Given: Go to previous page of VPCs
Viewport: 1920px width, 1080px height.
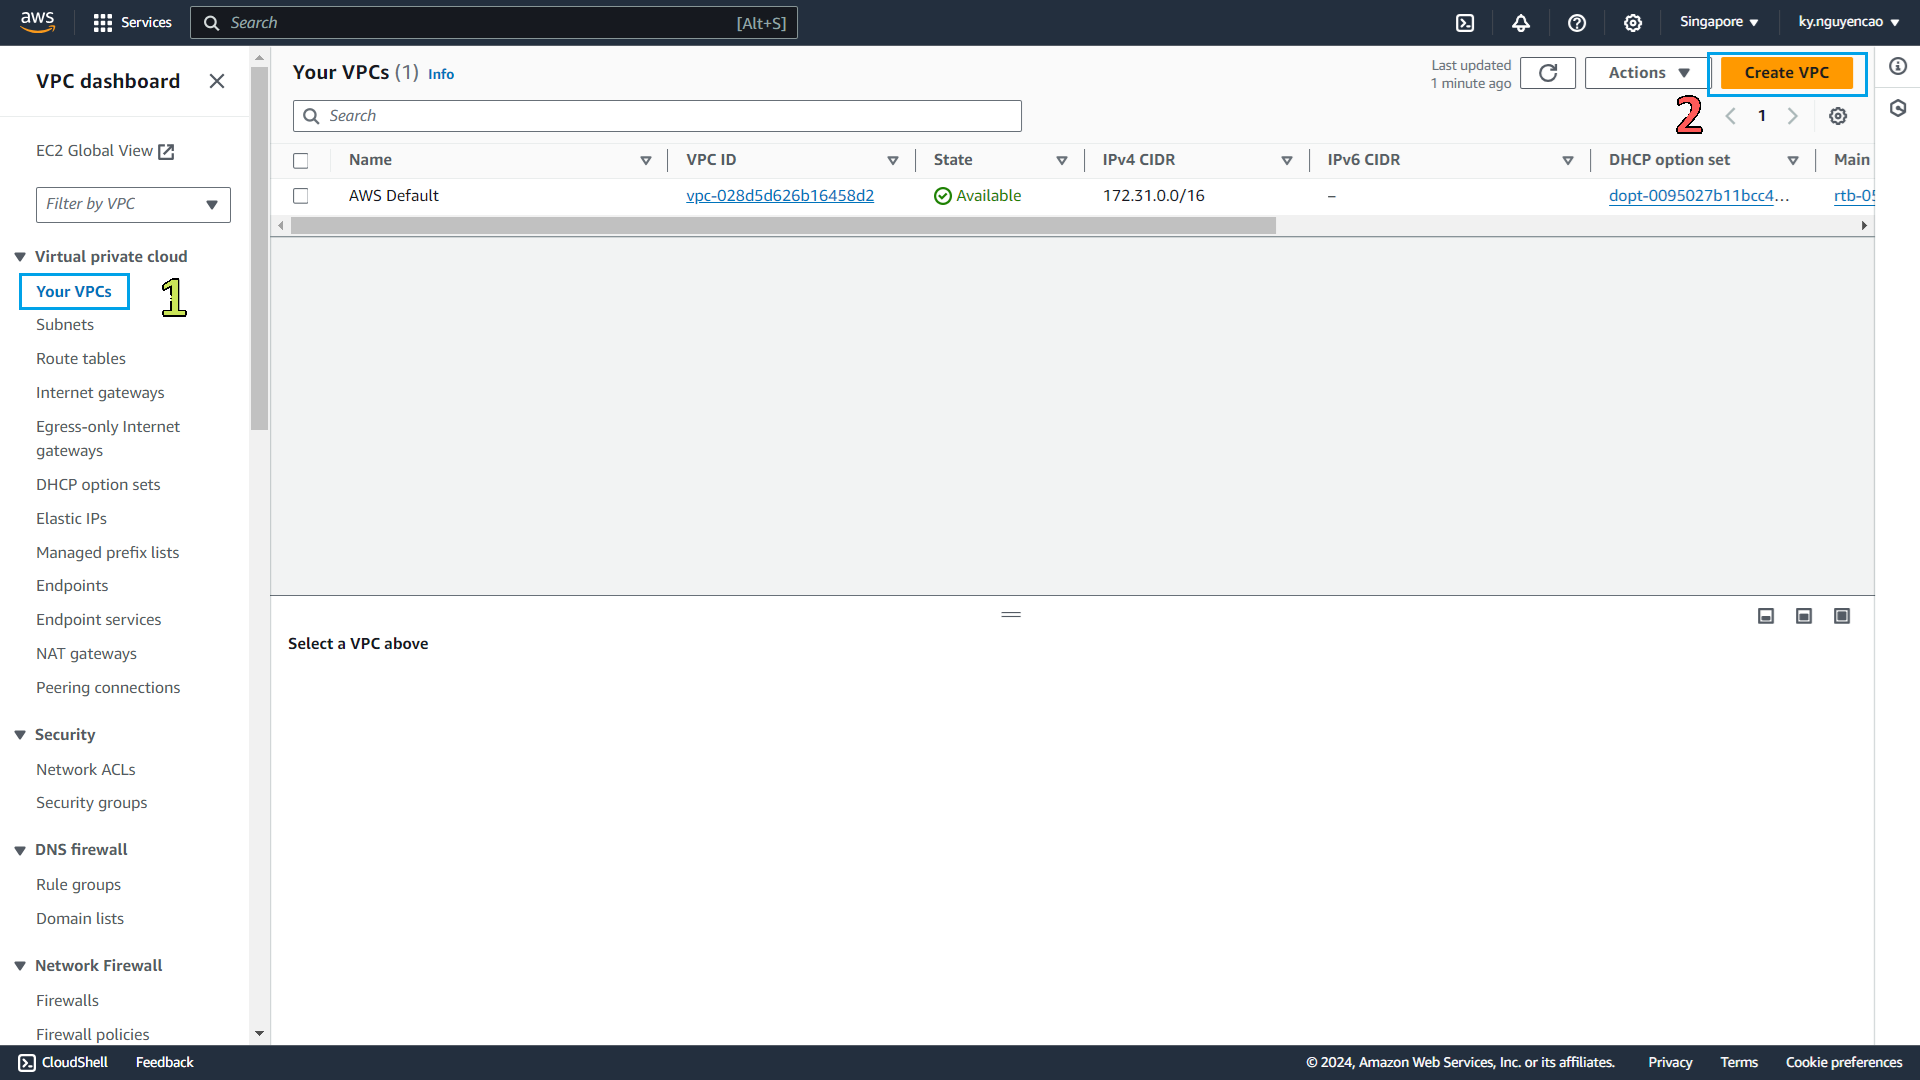Looking at the screenshot, I should 1730,116.
